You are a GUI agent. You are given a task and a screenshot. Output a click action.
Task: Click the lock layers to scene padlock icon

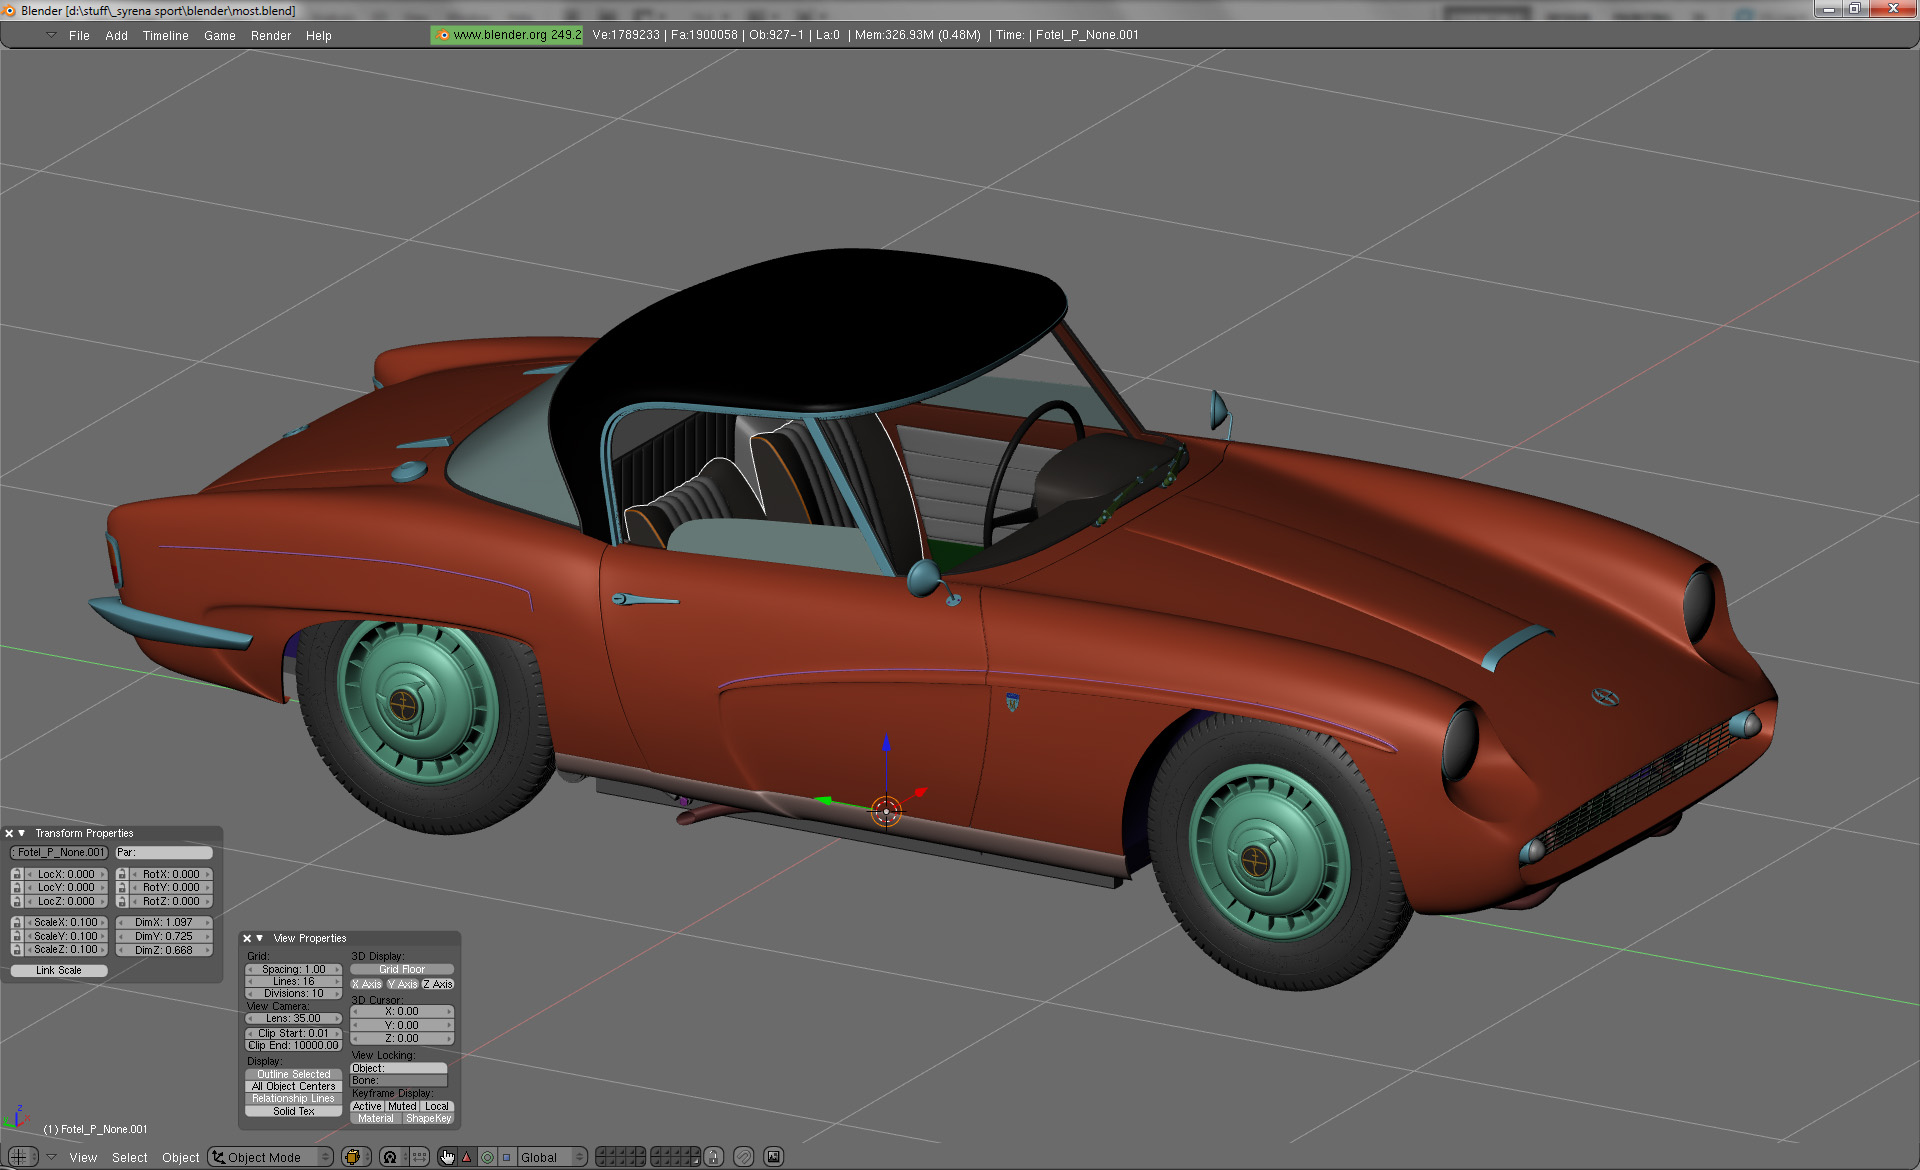click(713, 1157)
